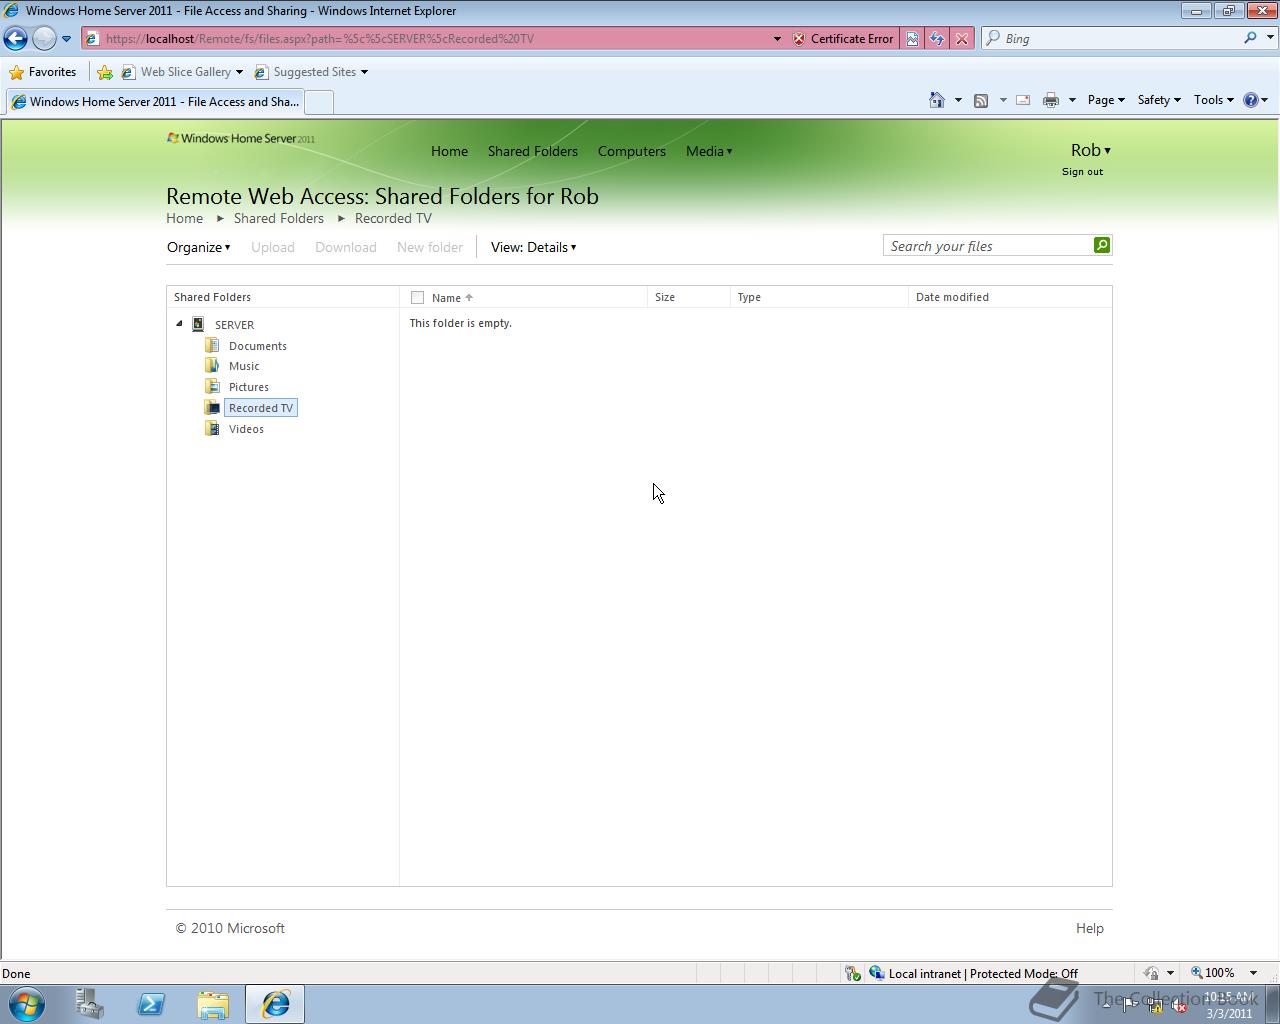Screen dimensions: 1280x1024
Task: Sort by the Name column header
Action: pyautogui.click(x=446, y=298)
